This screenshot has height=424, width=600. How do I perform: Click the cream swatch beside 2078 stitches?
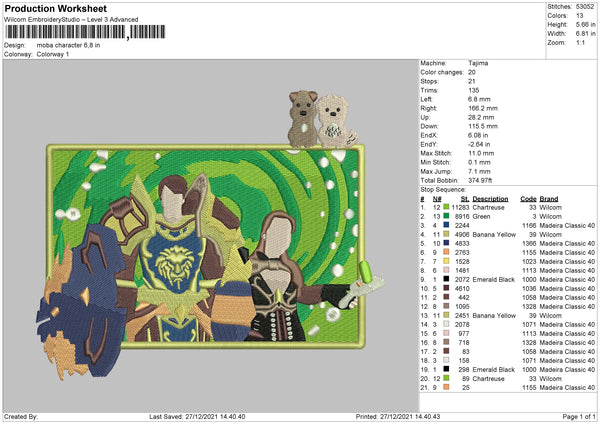point(446,324)
